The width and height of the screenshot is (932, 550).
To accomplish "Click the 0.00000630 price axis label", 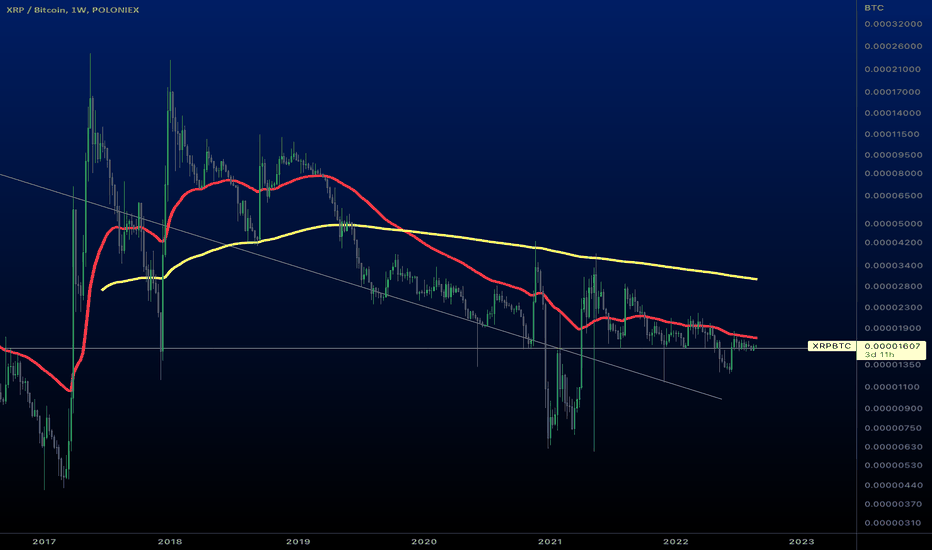I will [x=893, y=447].
